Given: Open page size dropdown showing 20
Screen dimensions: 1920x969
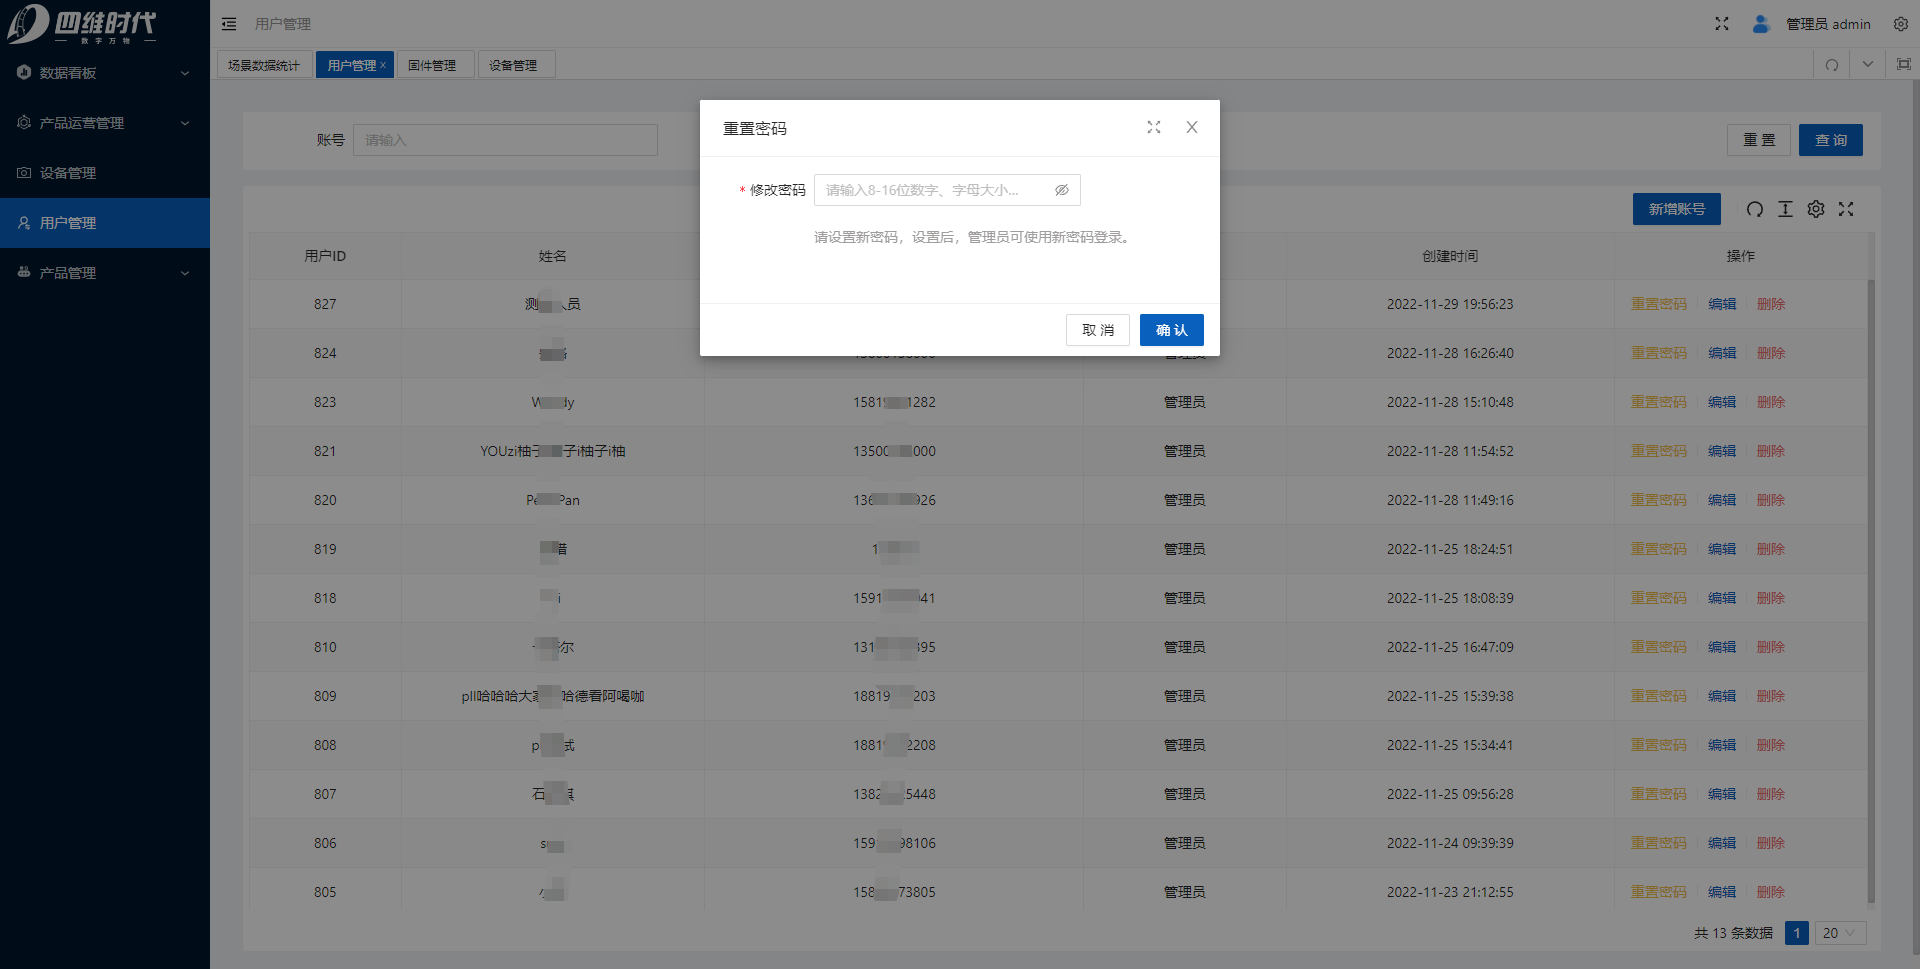Looking at the screenshot, I should 1839,933.
